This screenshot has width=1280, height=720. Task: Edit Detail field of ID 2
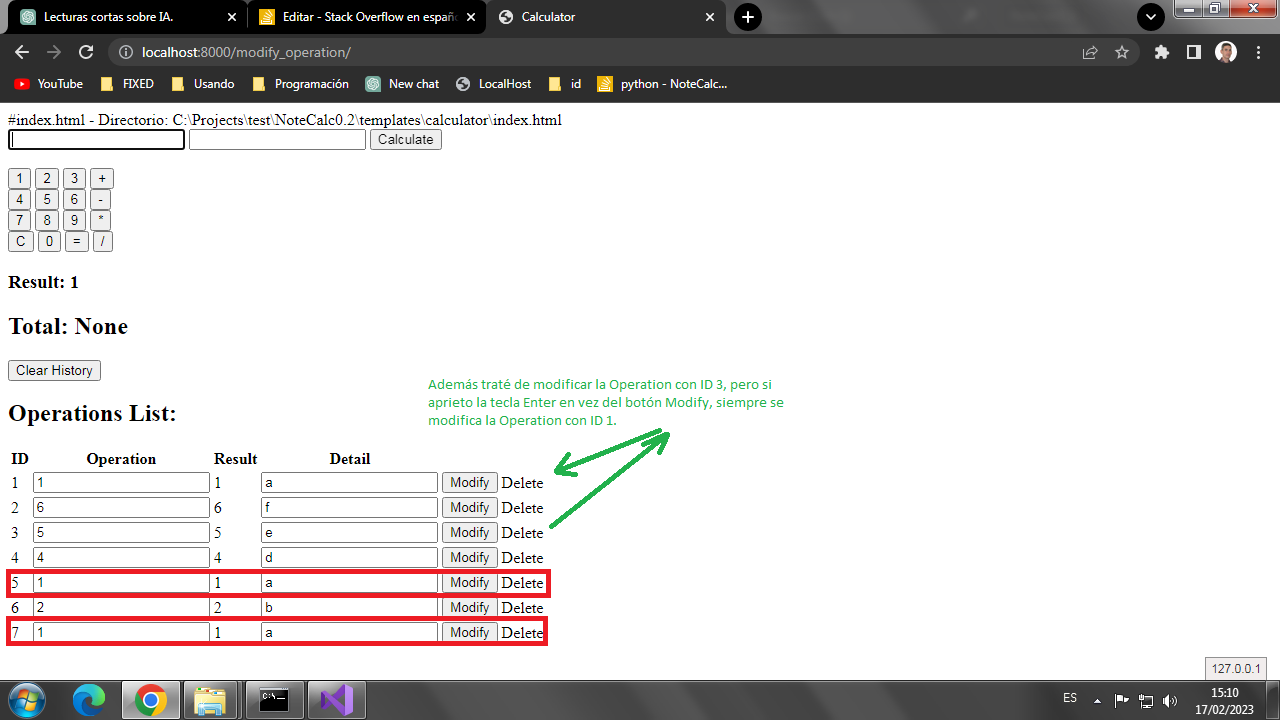point(349,507)
